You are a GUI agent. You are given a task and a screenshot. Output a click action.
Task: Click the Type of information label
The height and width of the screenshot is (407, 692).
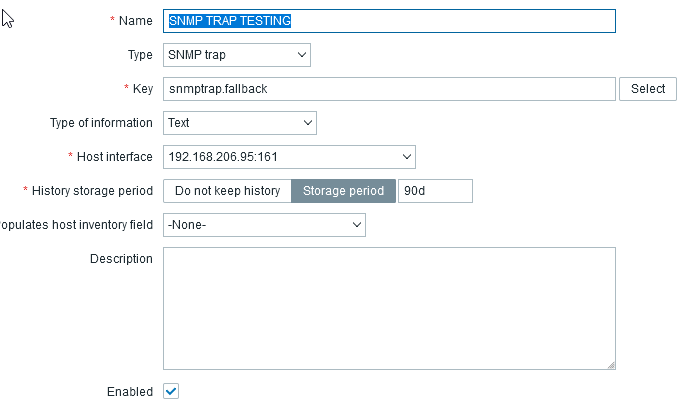(x=101, y=123)
